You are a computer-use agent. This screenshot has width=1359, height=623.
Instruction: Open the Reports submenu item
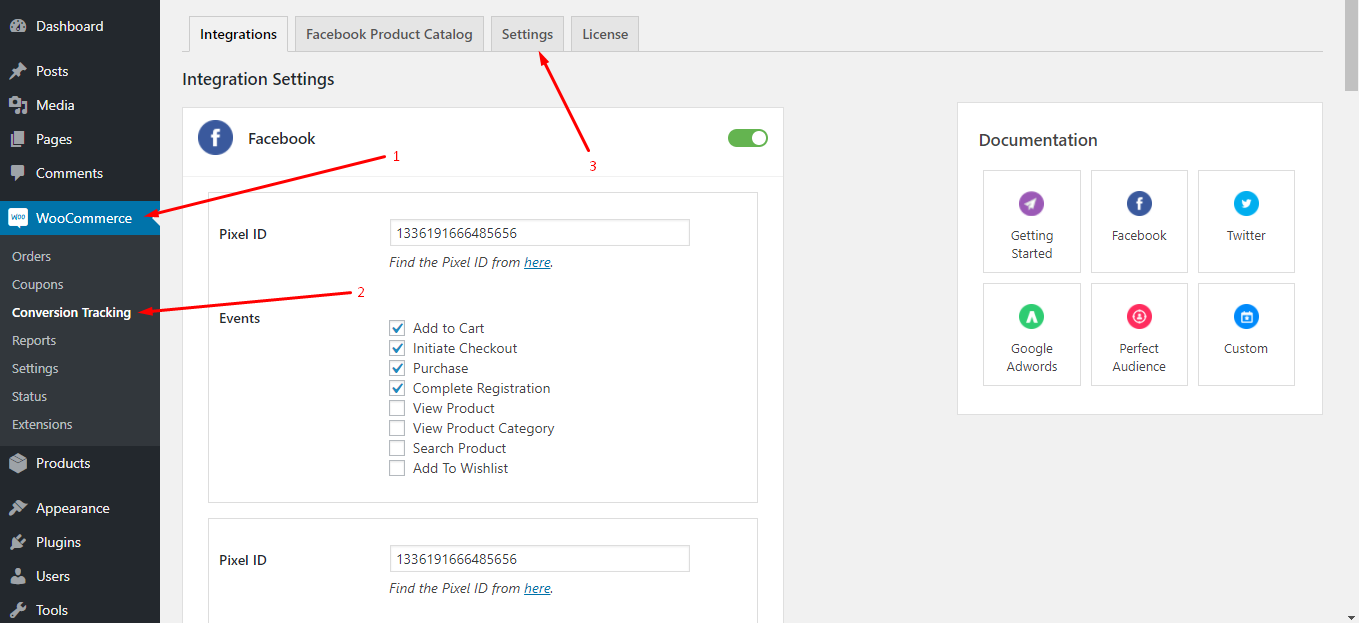click(x=34, y=340)
